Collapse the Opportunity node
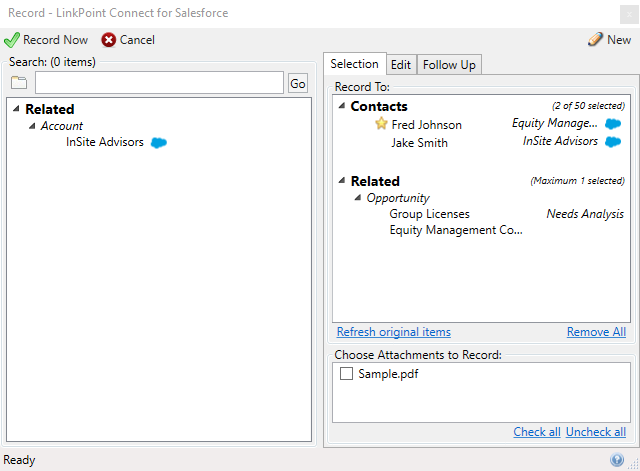 (358, 198)
